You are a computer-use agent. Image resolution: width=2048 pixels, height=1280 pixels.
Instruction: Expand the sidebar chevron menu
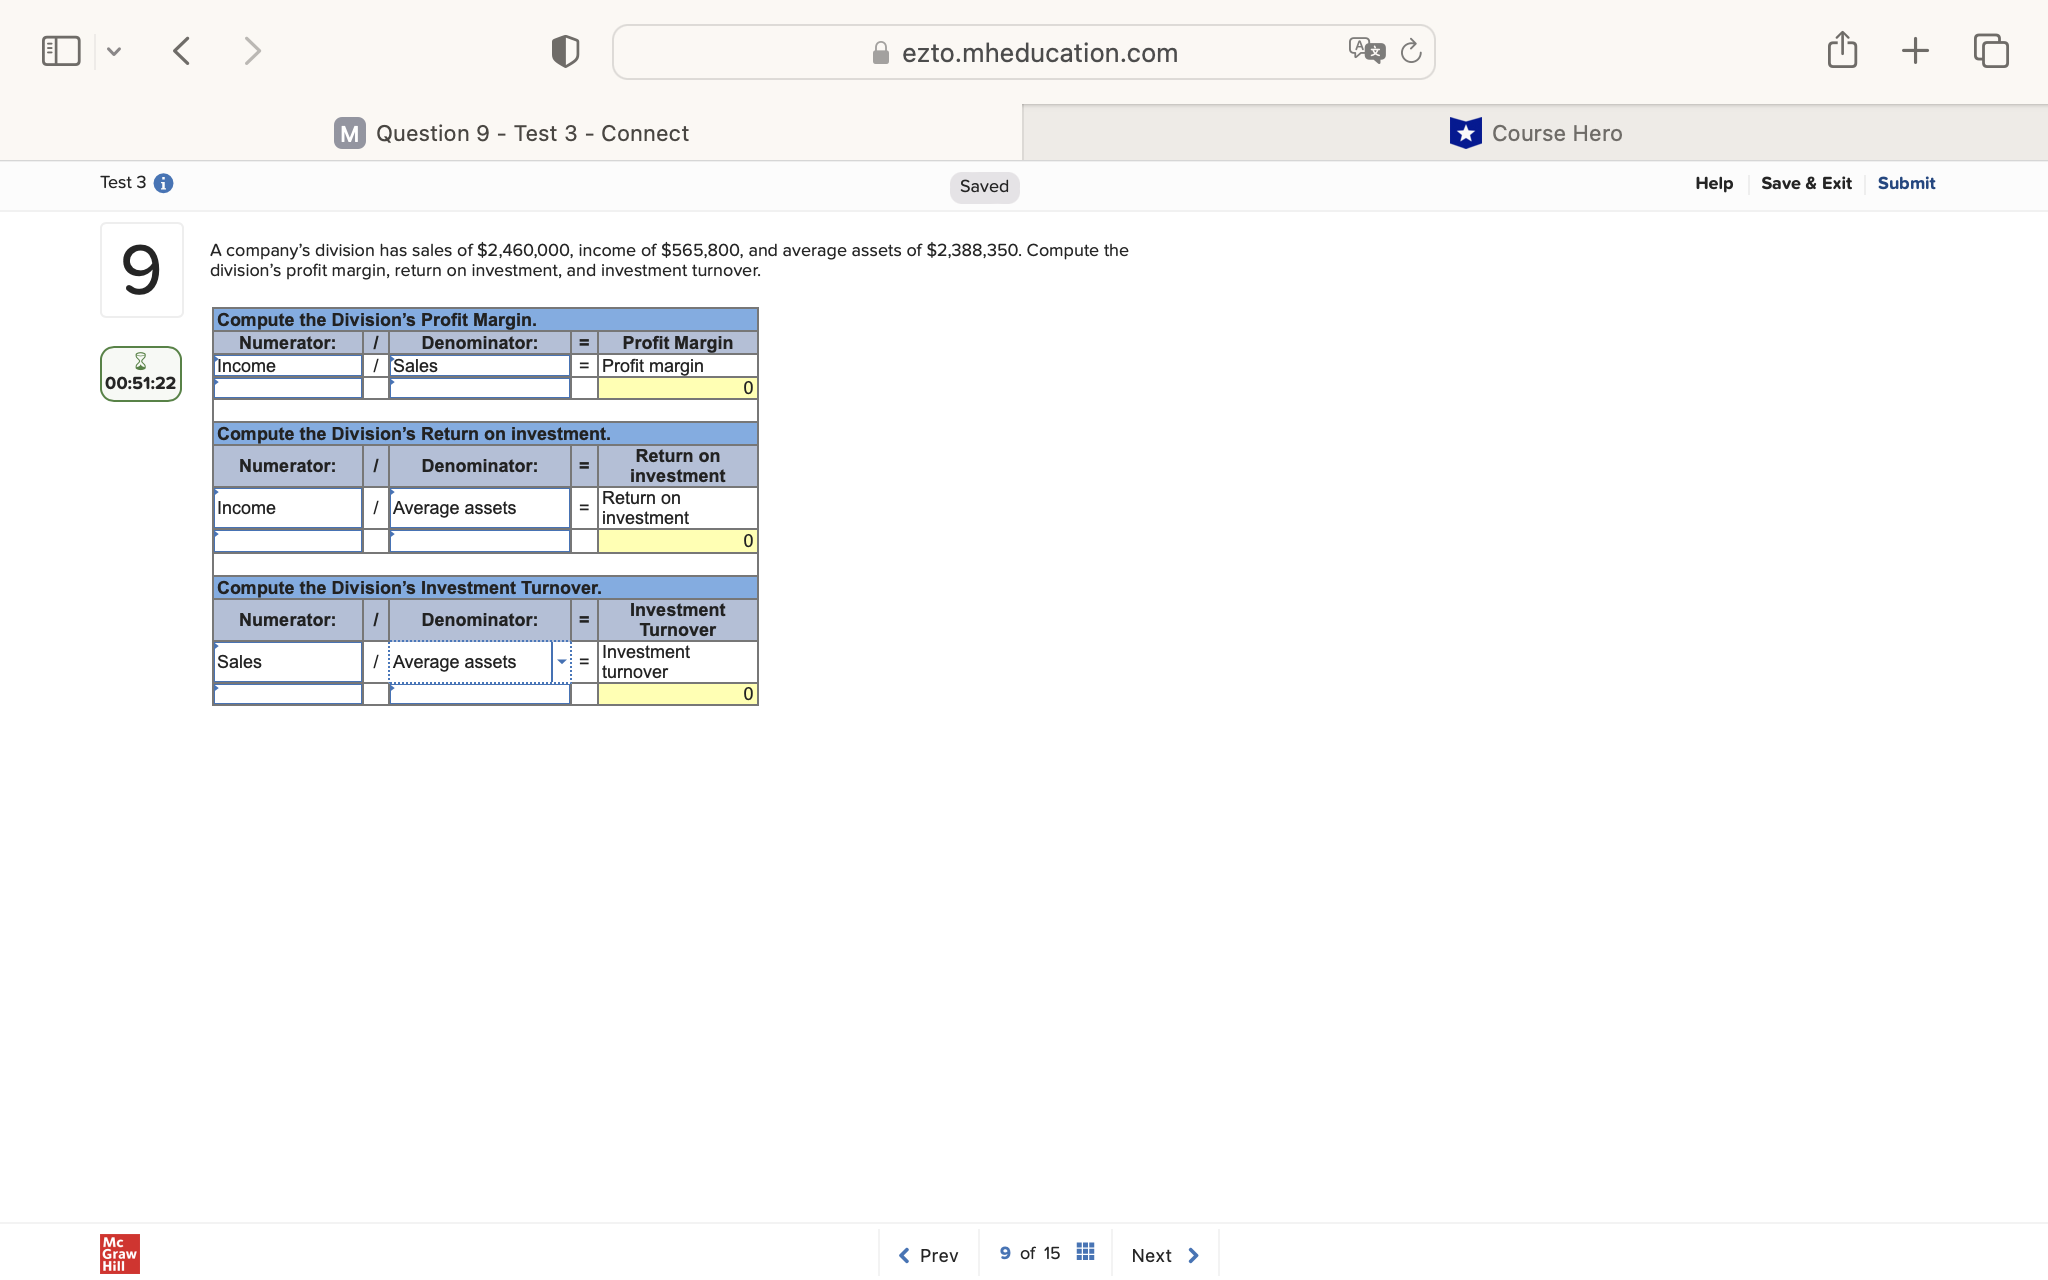pos(114,50)
